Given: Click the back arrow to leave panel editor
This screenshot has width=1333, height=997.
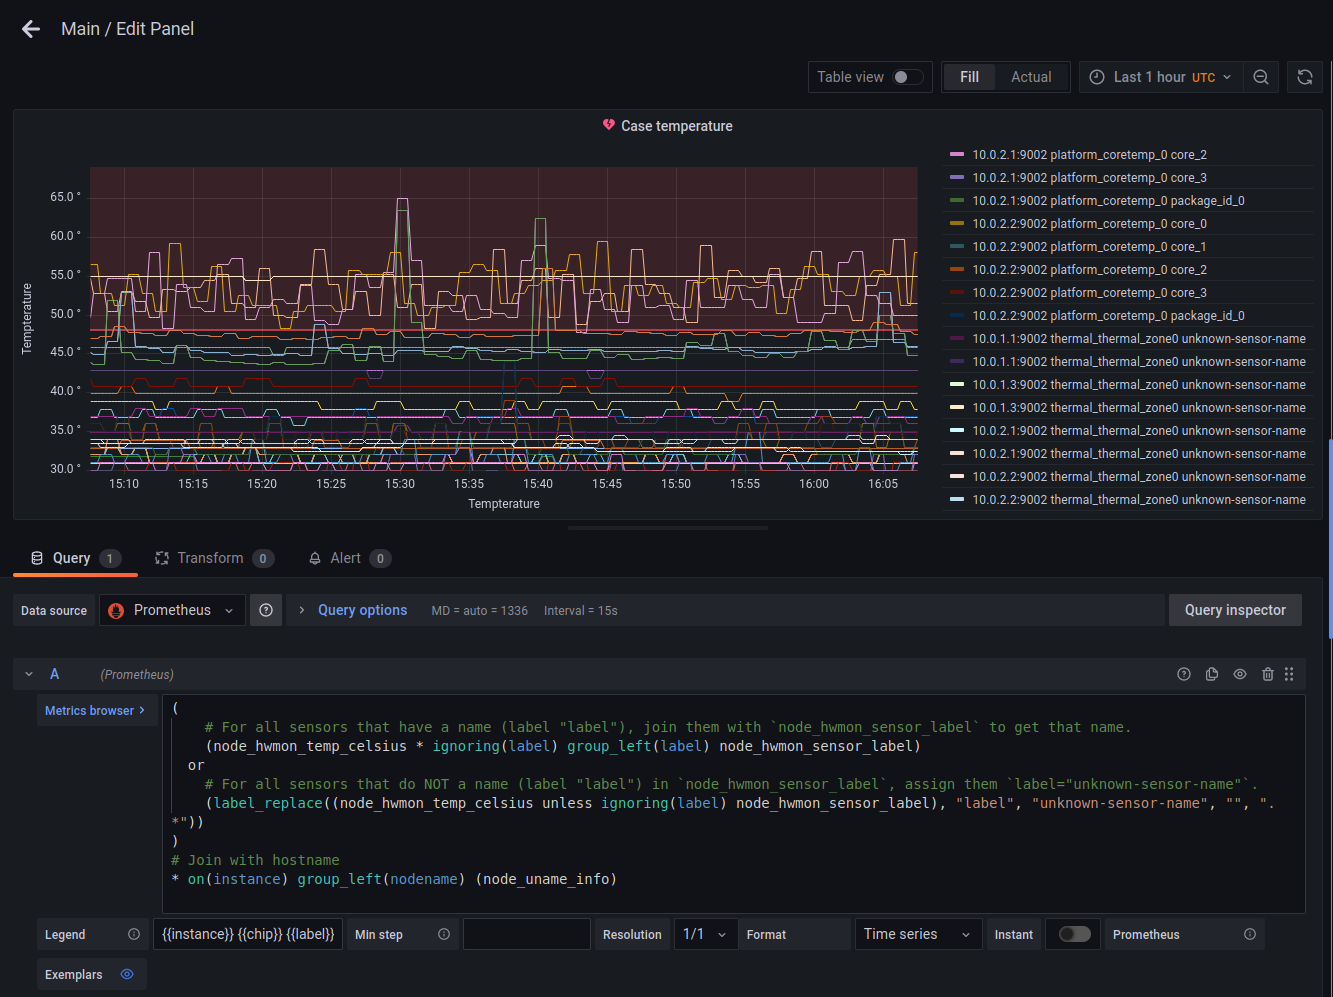Looking at the screenshot, I should [x=31, y=29].
